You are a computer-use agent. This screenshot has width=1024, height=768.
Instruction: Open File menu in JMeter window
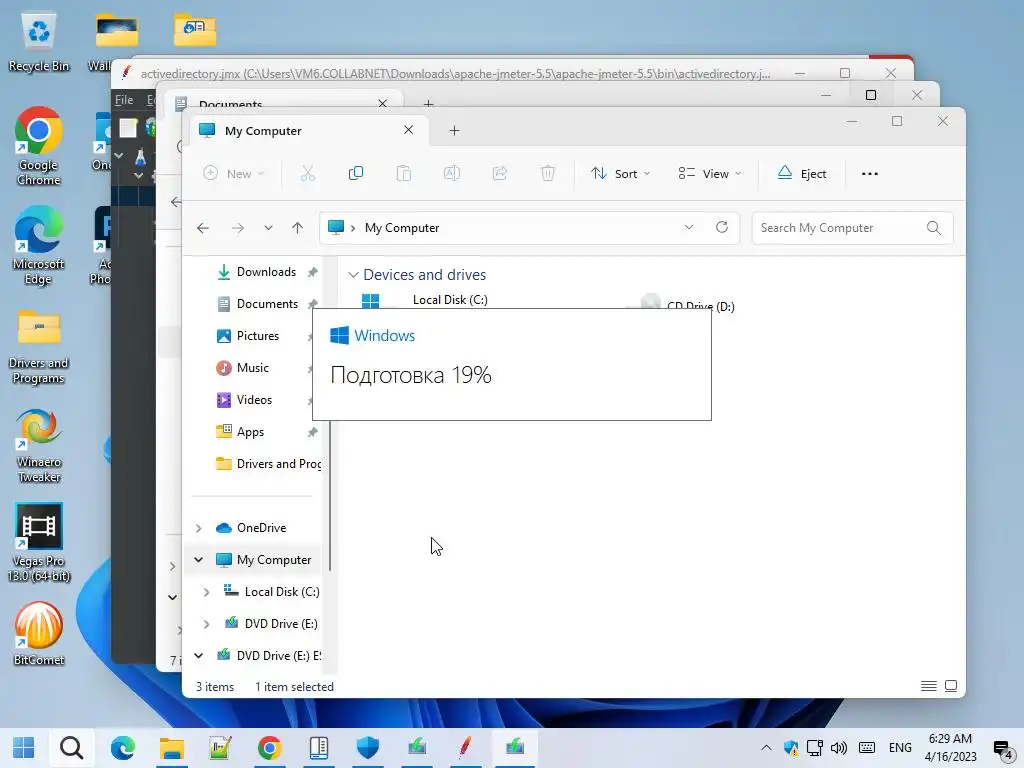point(124,100)
